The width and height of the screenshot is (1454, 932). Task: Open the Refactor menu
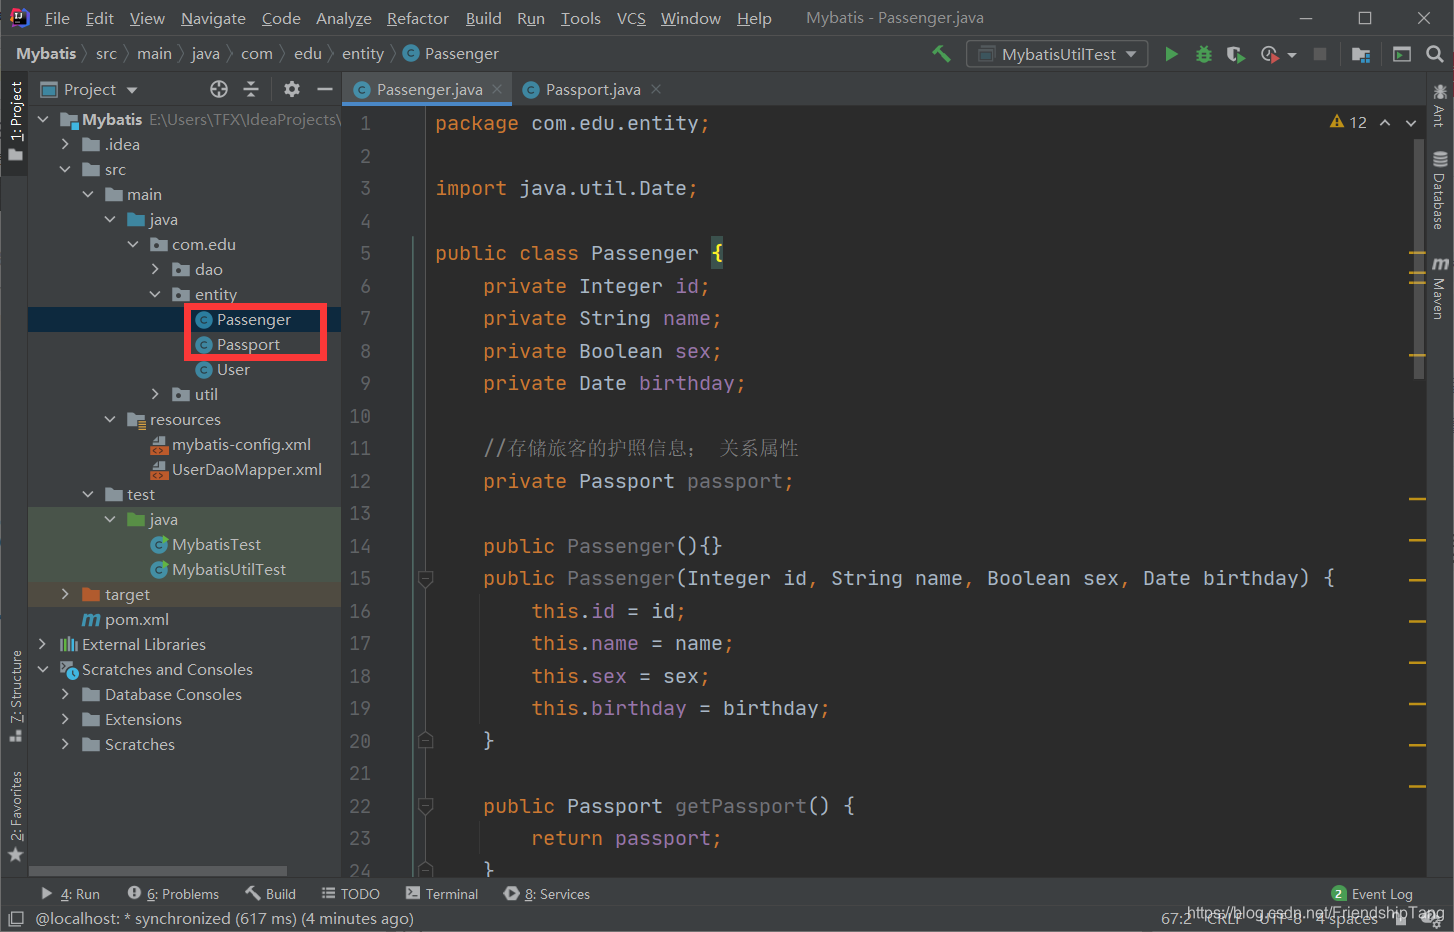coord(418,18)
